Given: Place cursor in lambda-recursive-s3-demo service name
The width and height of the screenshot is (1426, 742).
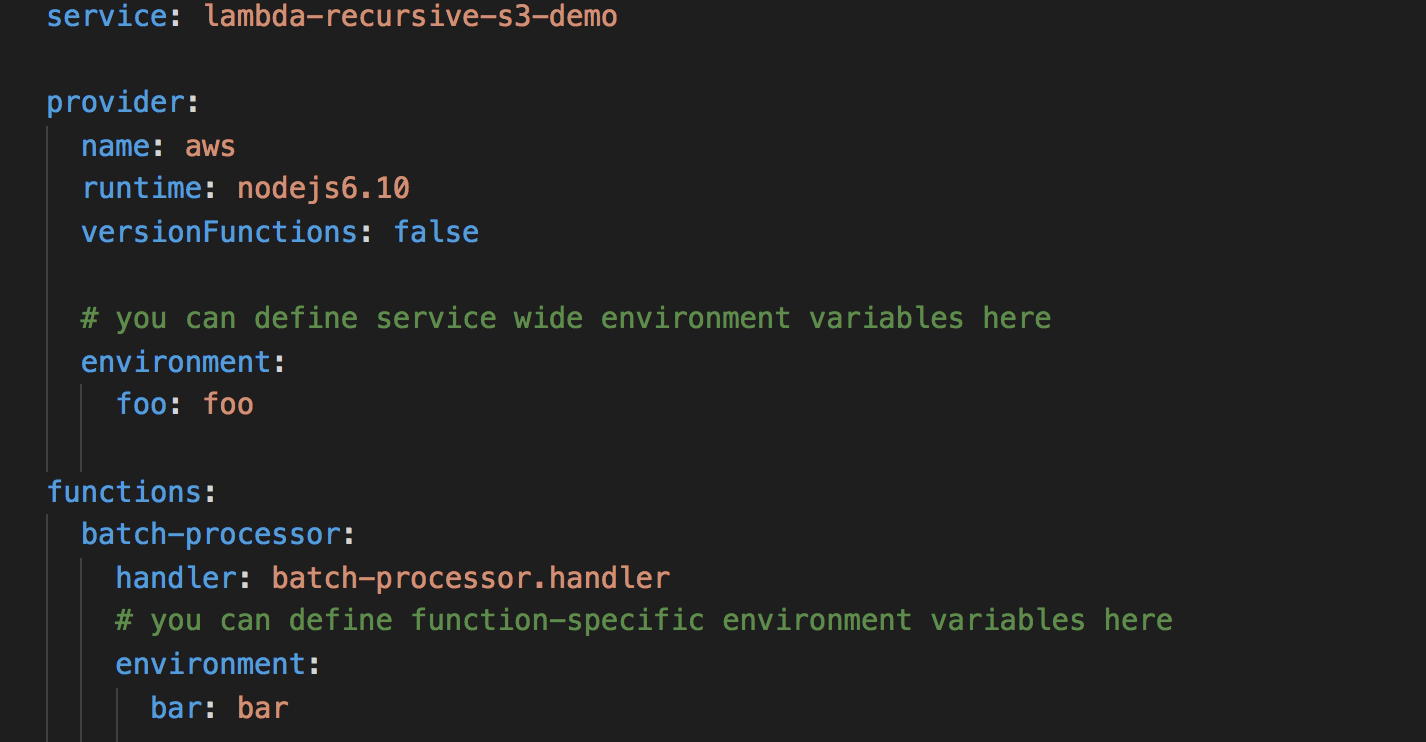Looking at the screenshot, I should coord(411,17).
